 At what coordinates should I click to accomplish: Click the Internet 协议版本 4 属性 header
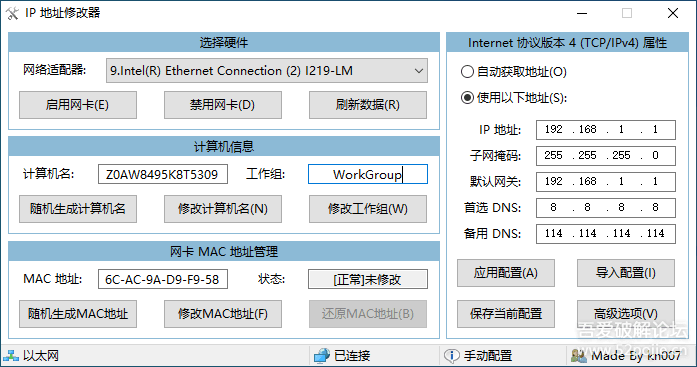568,43
